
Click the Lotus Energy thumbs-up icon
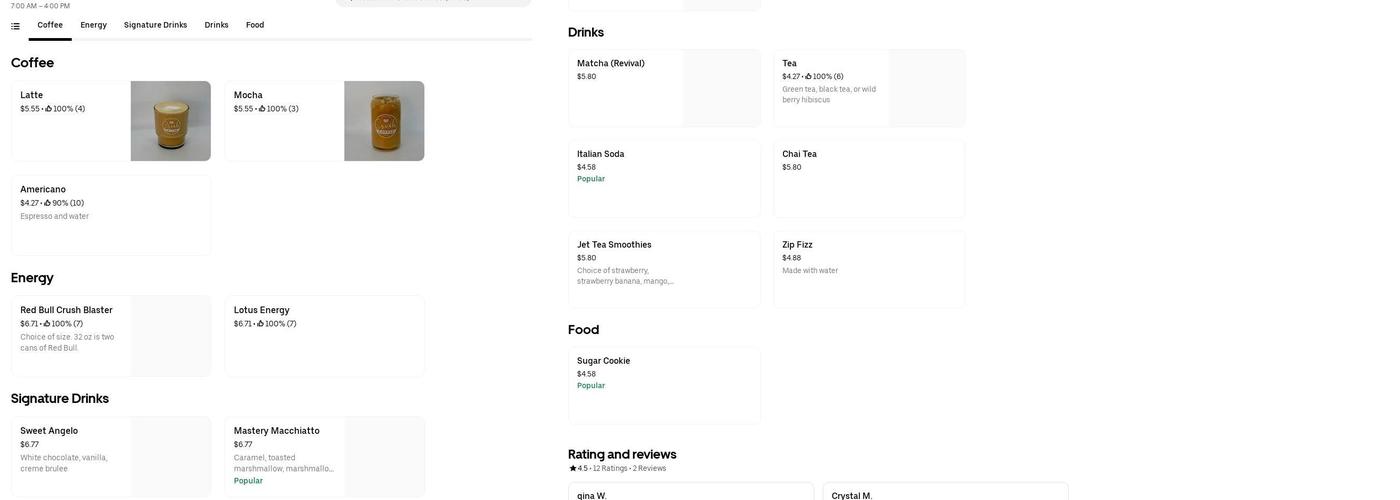[x=261, y=324]
